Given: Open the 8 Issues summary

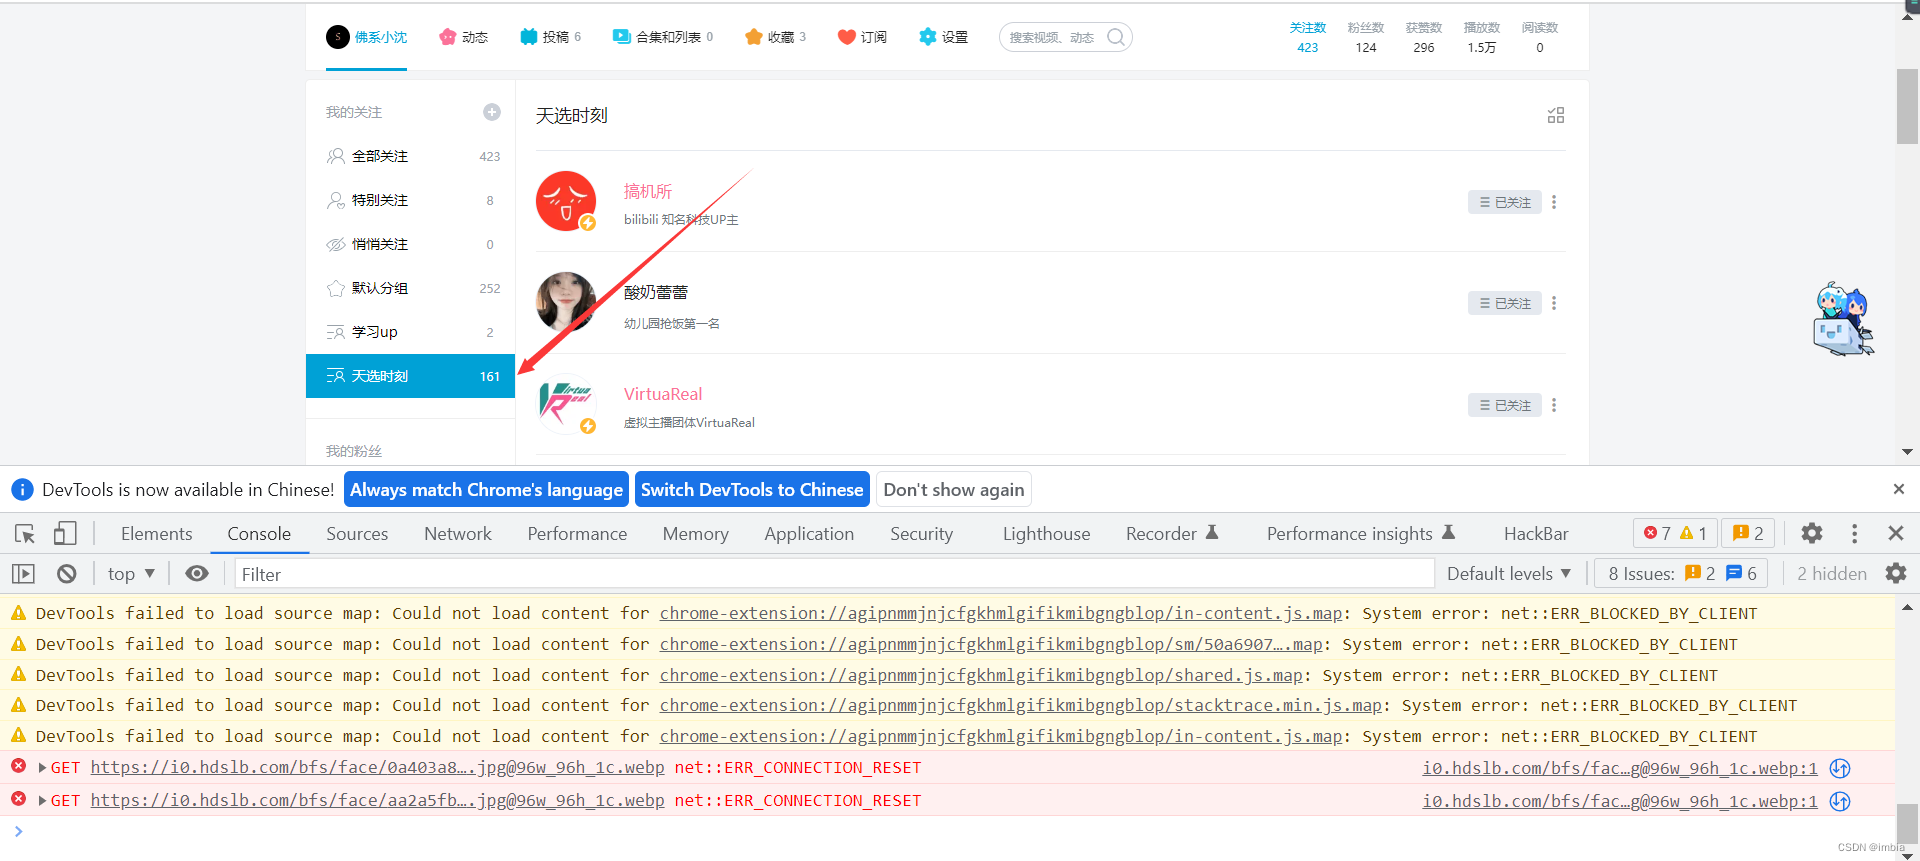Looking at the screenshot, I should coord(1681,574).
